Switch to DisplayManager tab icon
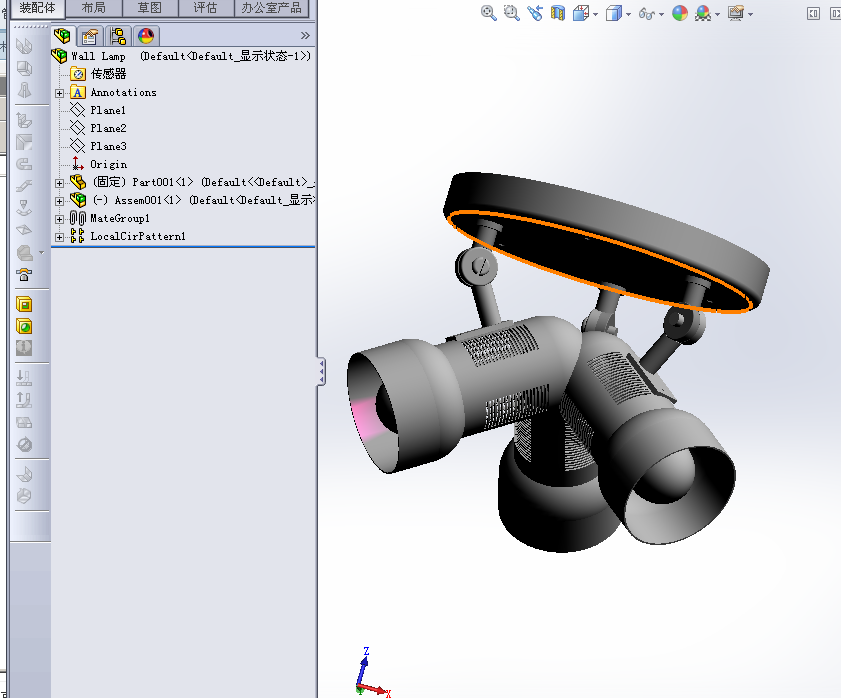This screenshot has width=841, height=698. tap(145, 36)
